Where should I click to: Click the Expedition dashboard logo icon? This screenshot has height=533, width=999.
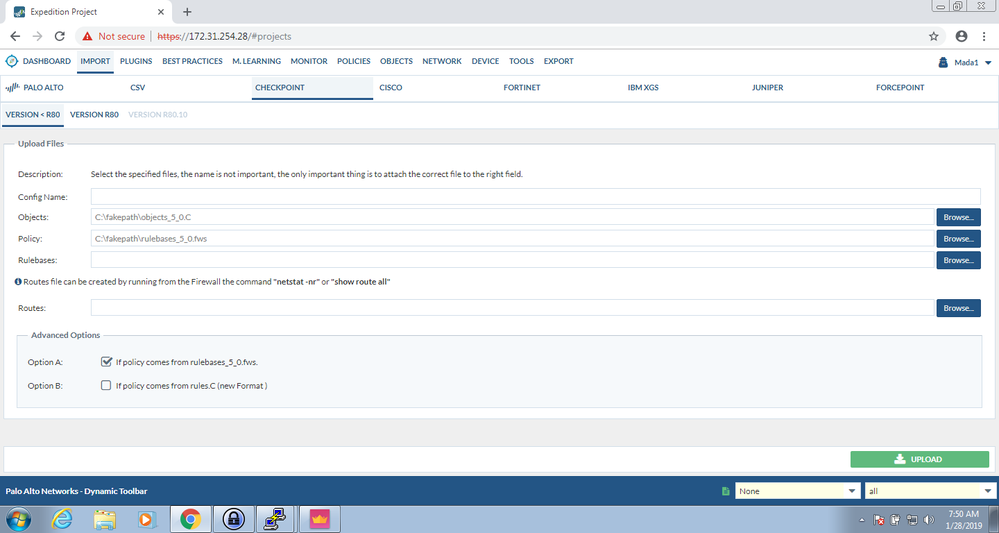(11, 61)
